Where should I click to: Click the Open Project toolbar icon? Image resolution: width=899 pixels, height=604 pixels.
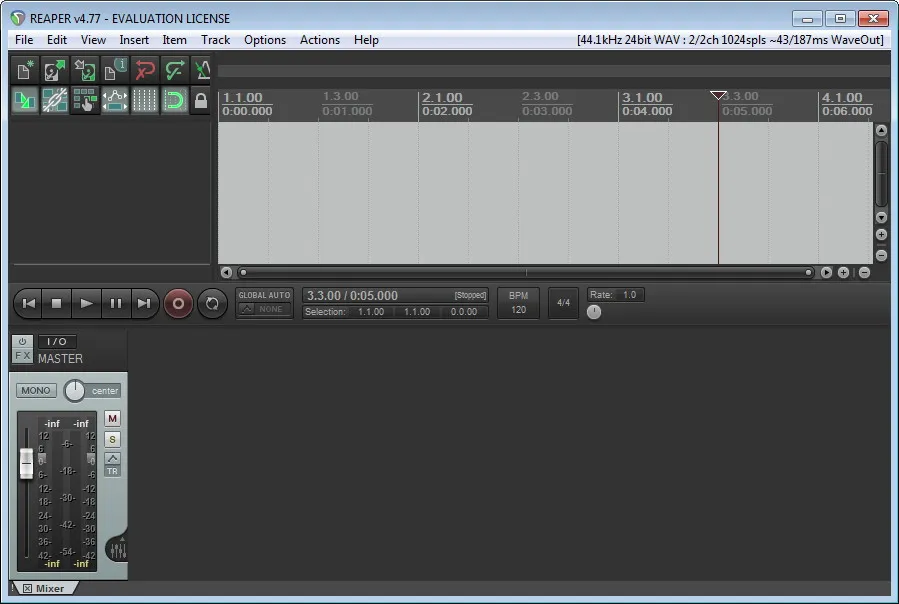[x=55, y=70]
